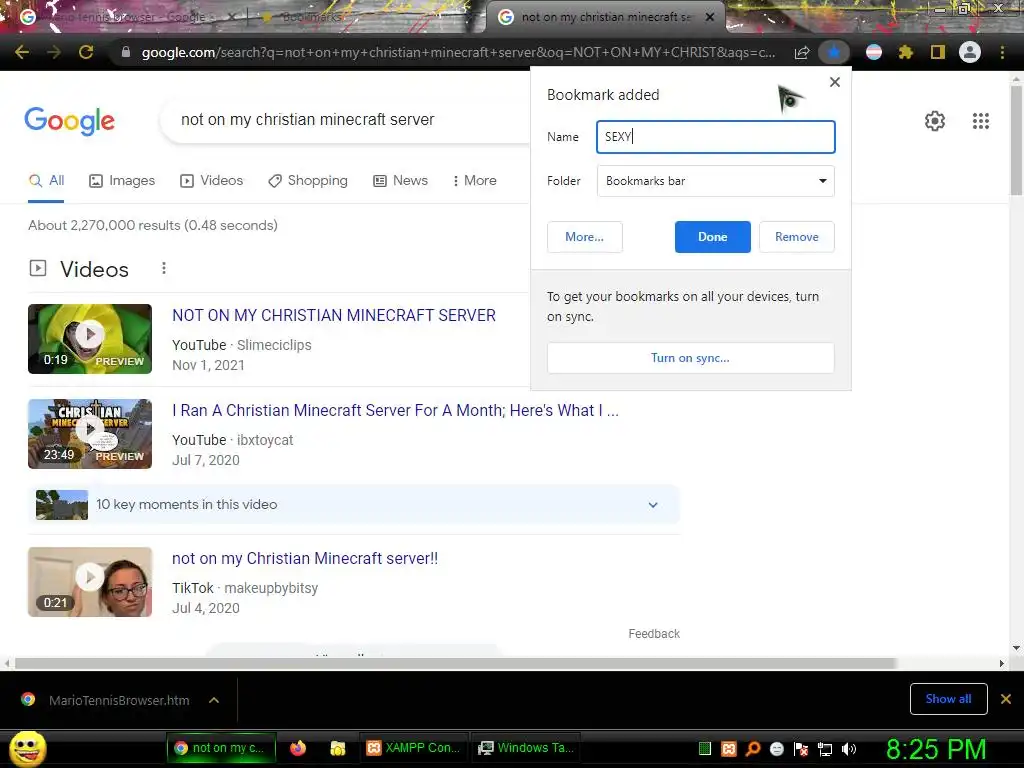Open the Shopping search tab

point(308,181)
